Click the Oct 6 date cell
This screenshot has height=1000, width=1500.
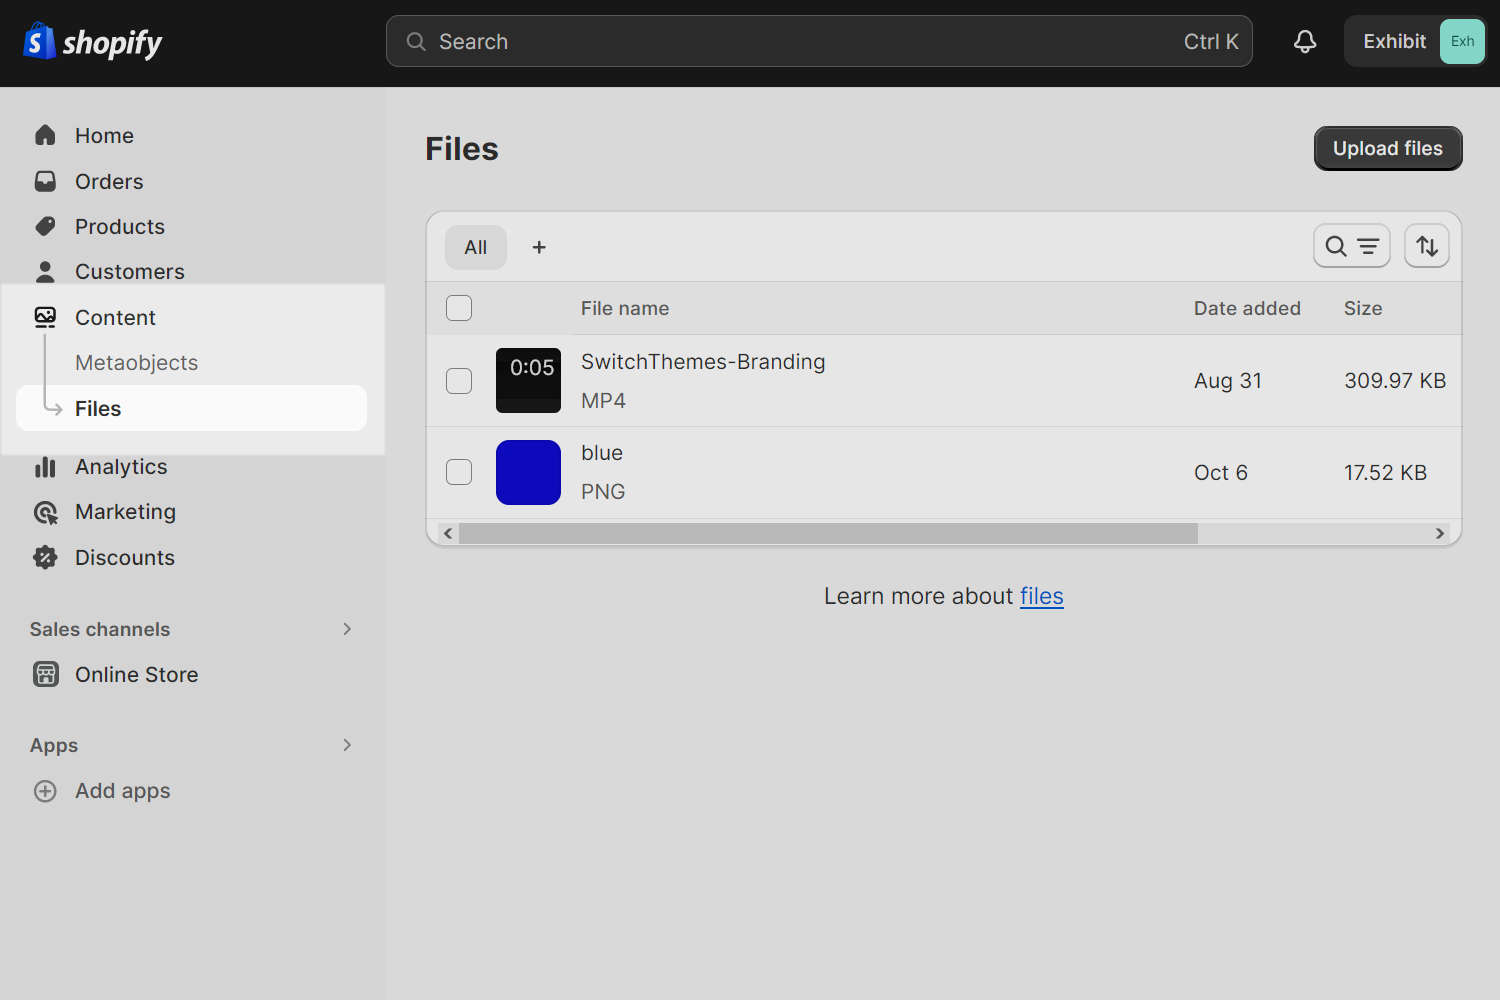1221,472
